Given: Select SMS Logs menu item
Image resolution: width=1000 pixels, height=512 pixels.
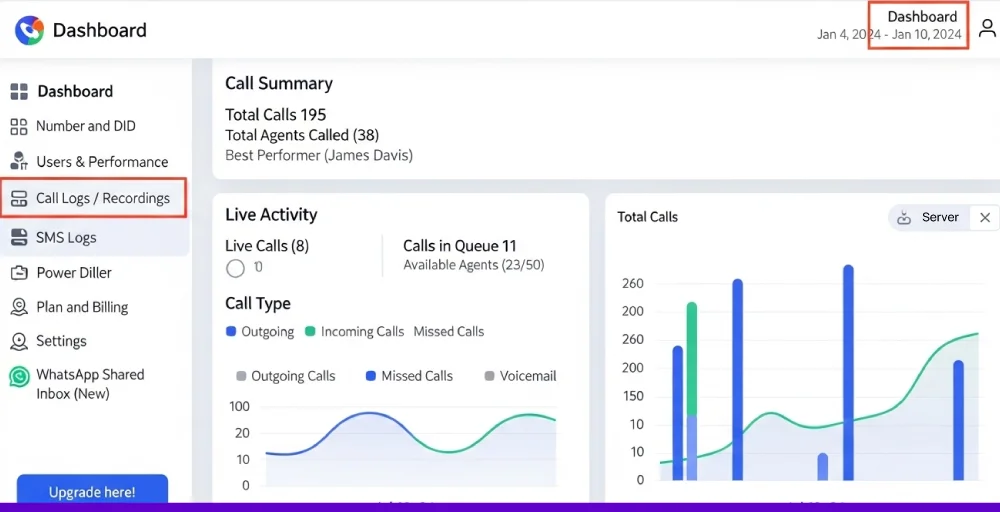Looking at the screenshot, I should [x=95, y=237].
